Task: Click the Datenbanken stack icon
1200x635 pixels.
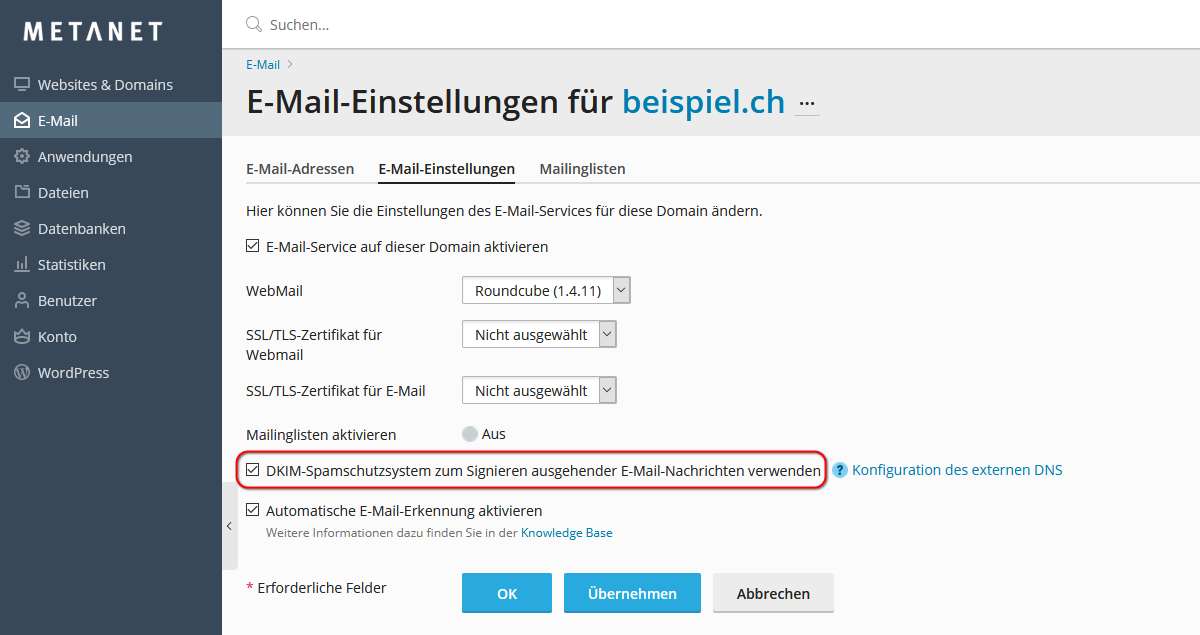Action: pos(22,229)
